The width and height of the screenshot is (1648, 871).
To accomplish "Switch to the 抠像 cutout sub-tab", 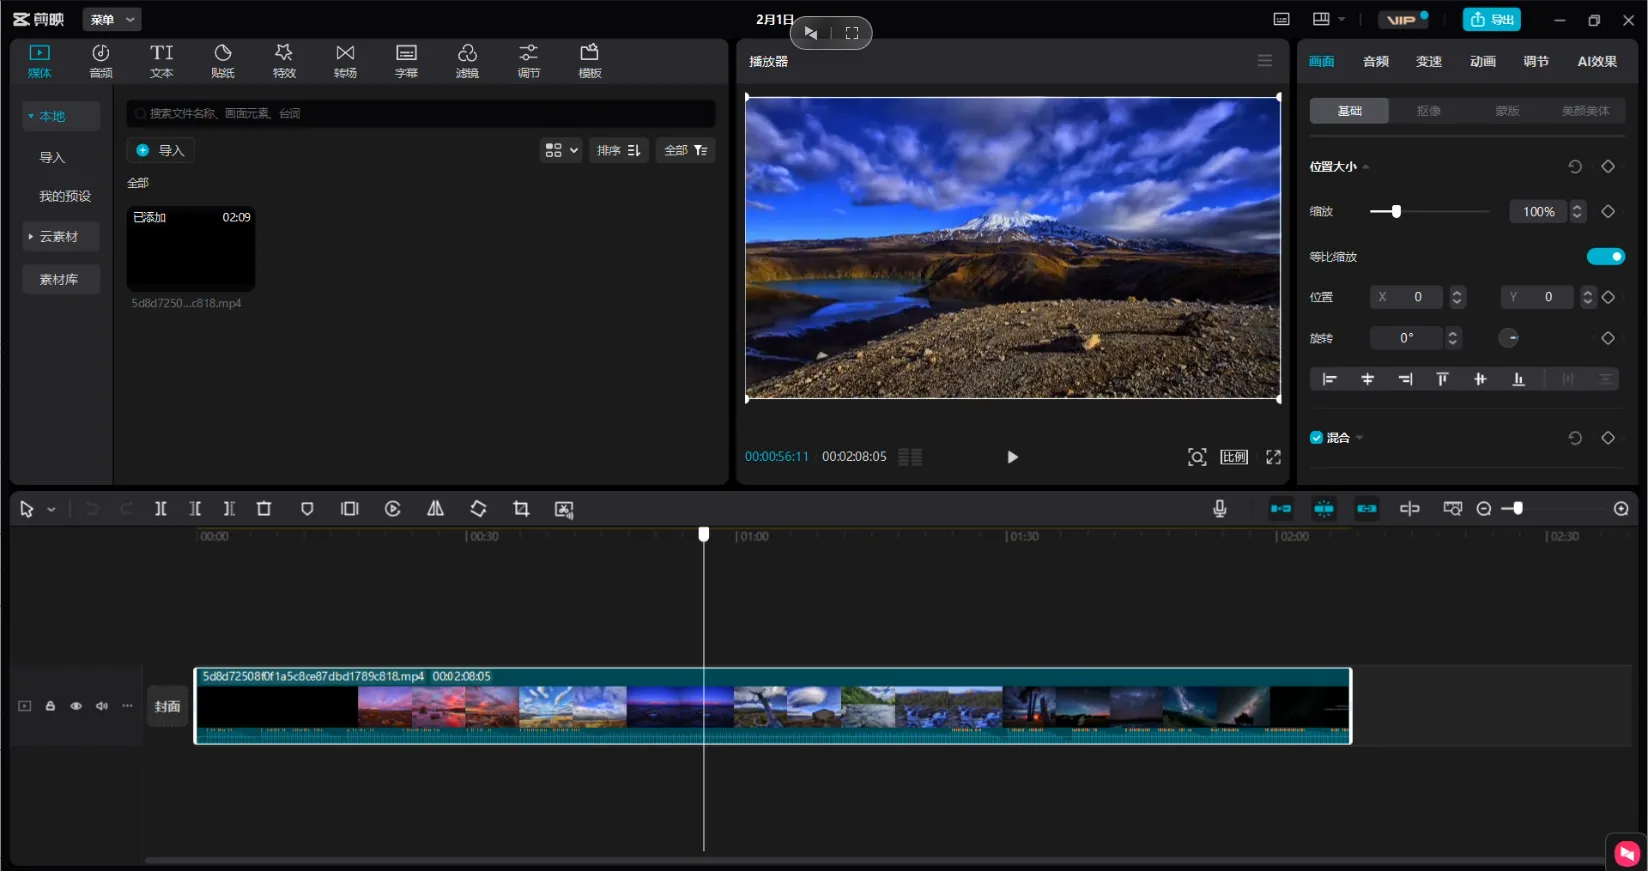I will tap(1428, 111).
